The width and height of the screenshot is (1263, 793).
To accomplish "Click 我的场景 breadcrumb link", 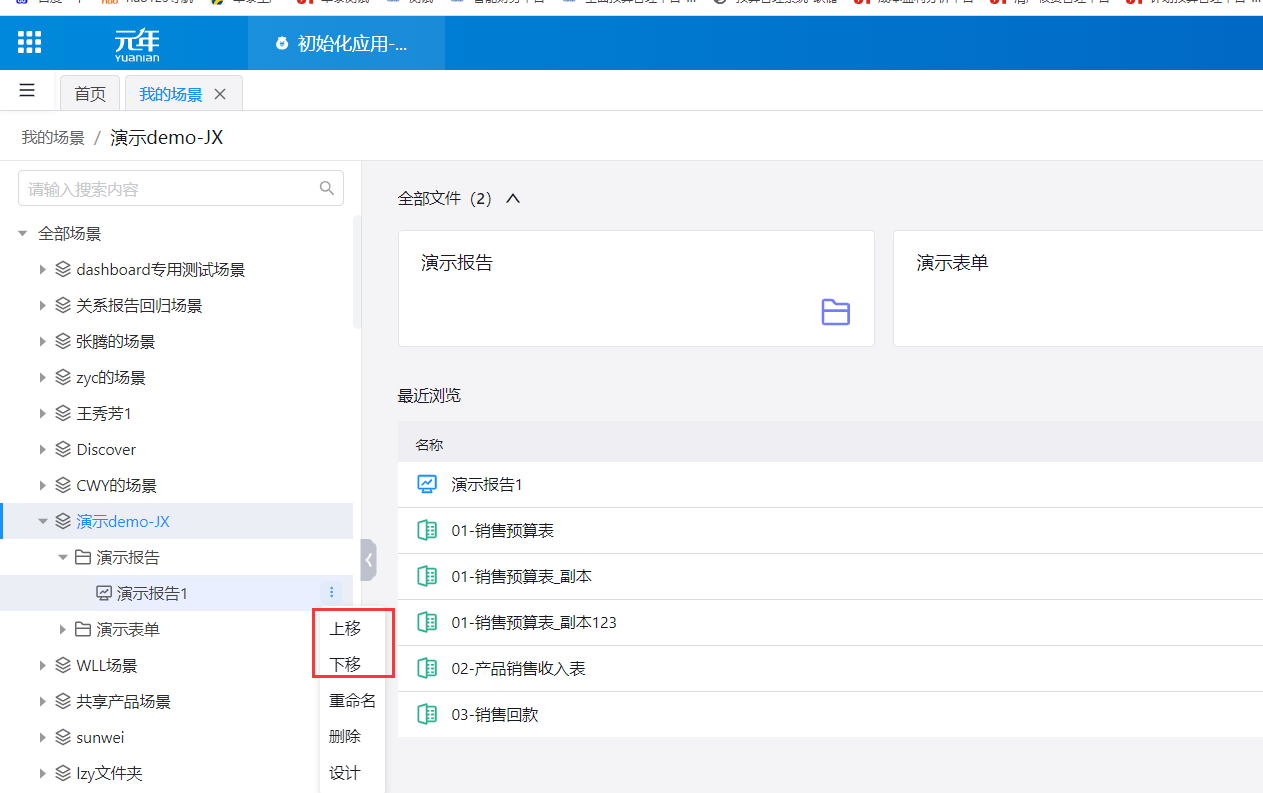I will (53, 138).
